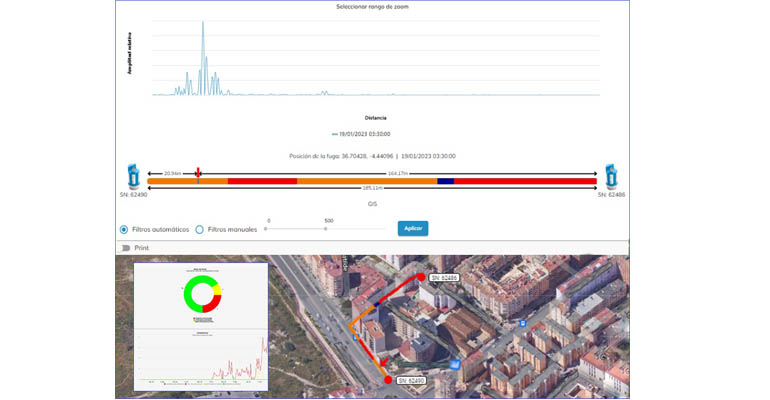This screenshot has height=400, width=770.
Task: Click the left sensor icon SN: 62490
Action: coord(133,176)
